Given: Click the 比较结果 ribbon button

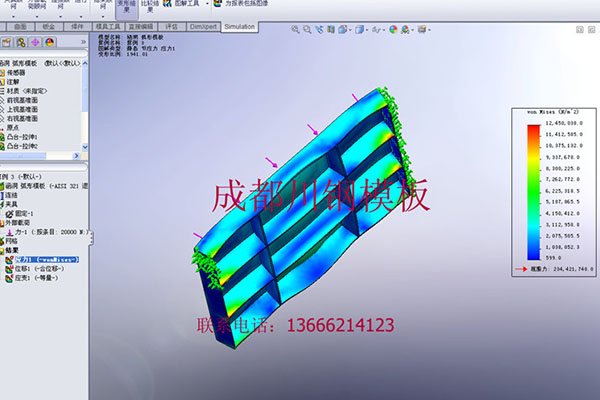Looking at the screenshot, I should [150, 6].
